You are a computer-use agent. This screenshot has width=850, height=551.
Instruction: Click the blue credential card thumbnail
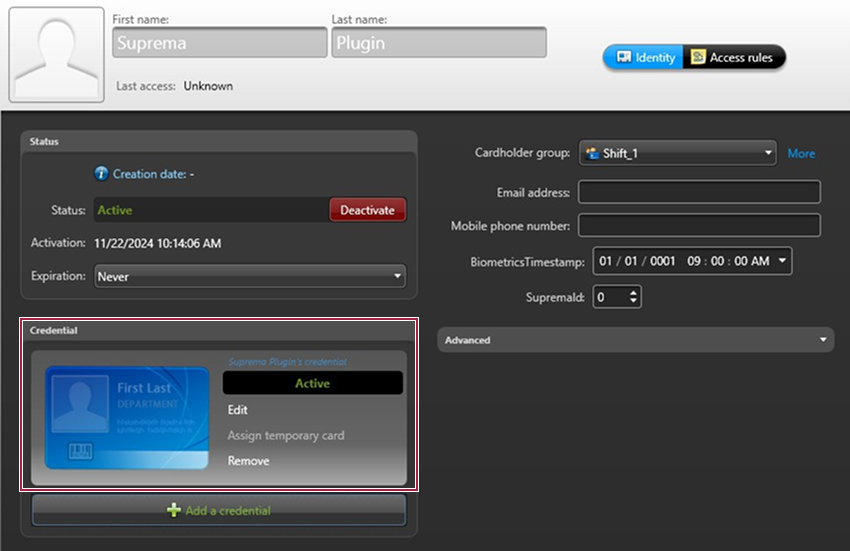(x=127, y=418)
